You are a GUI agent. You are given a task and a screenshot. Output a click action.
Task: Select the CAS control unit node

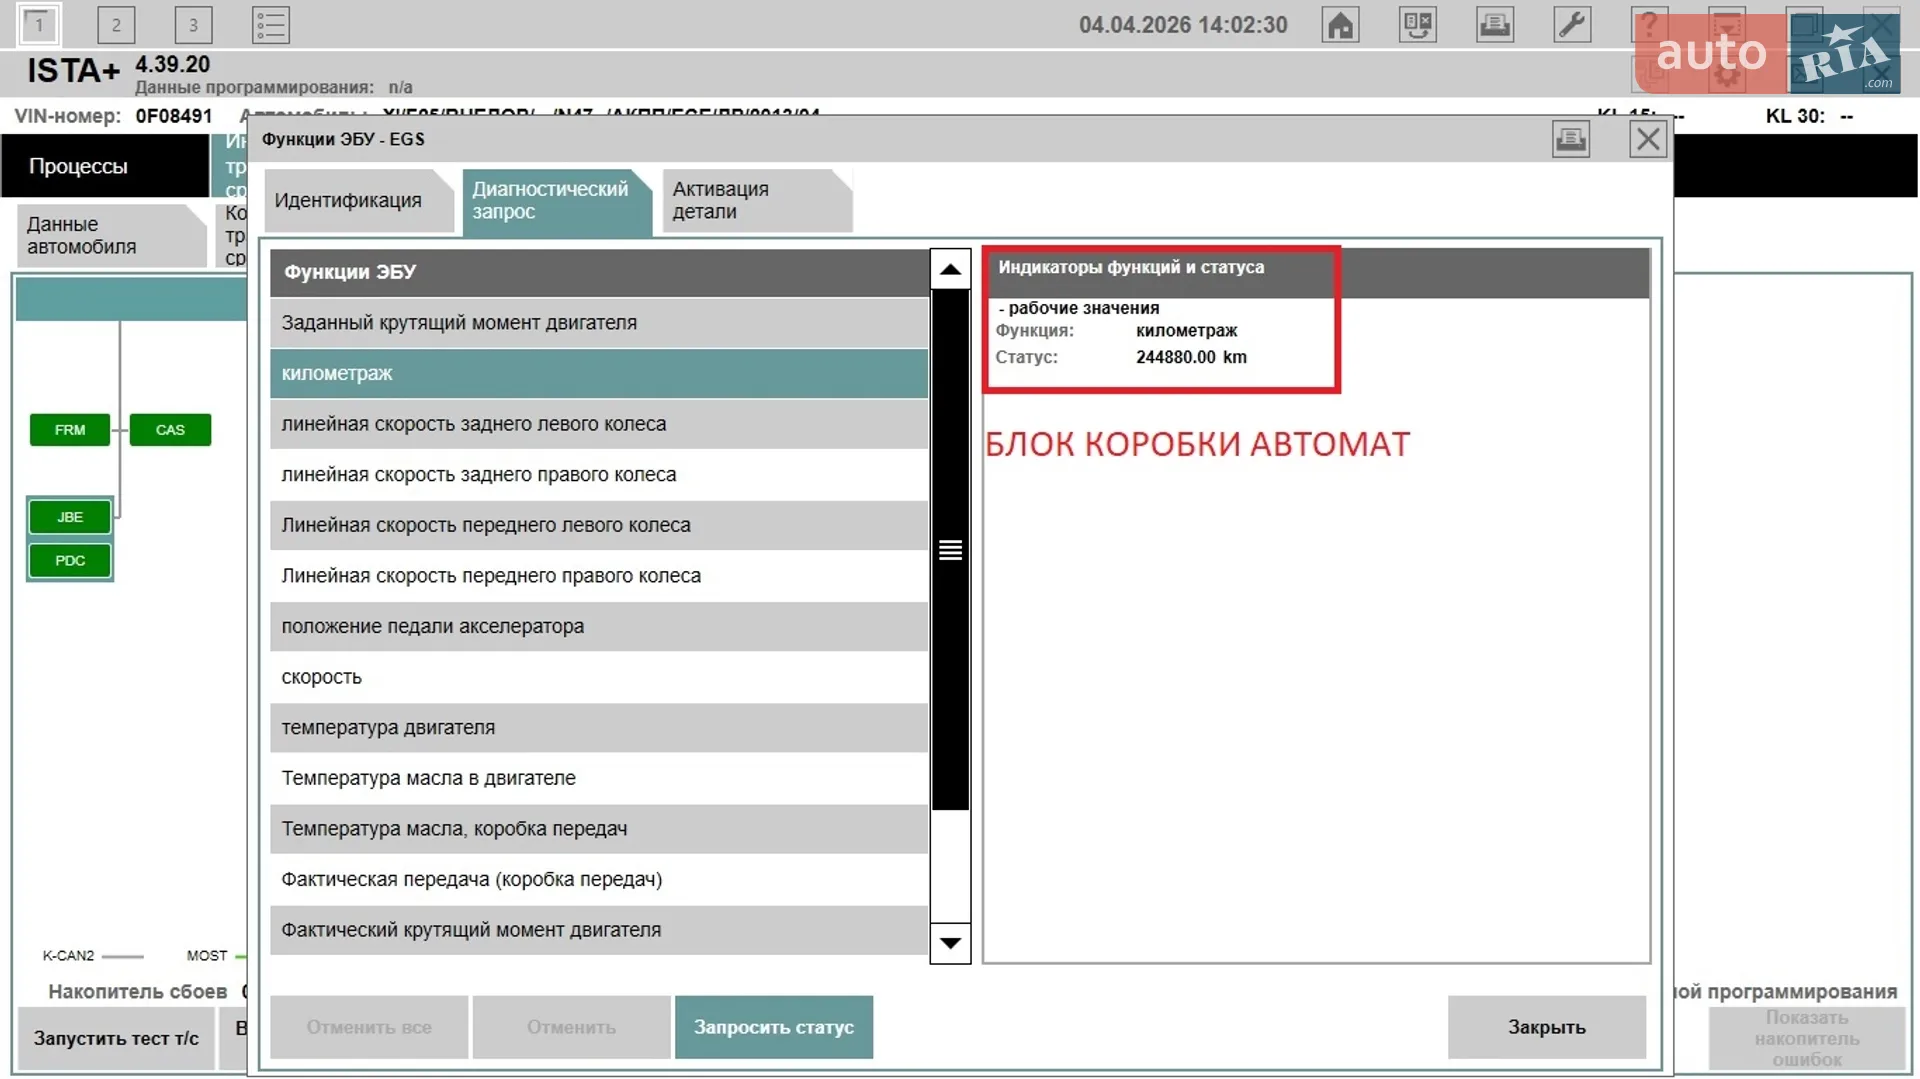coord(170,430)
